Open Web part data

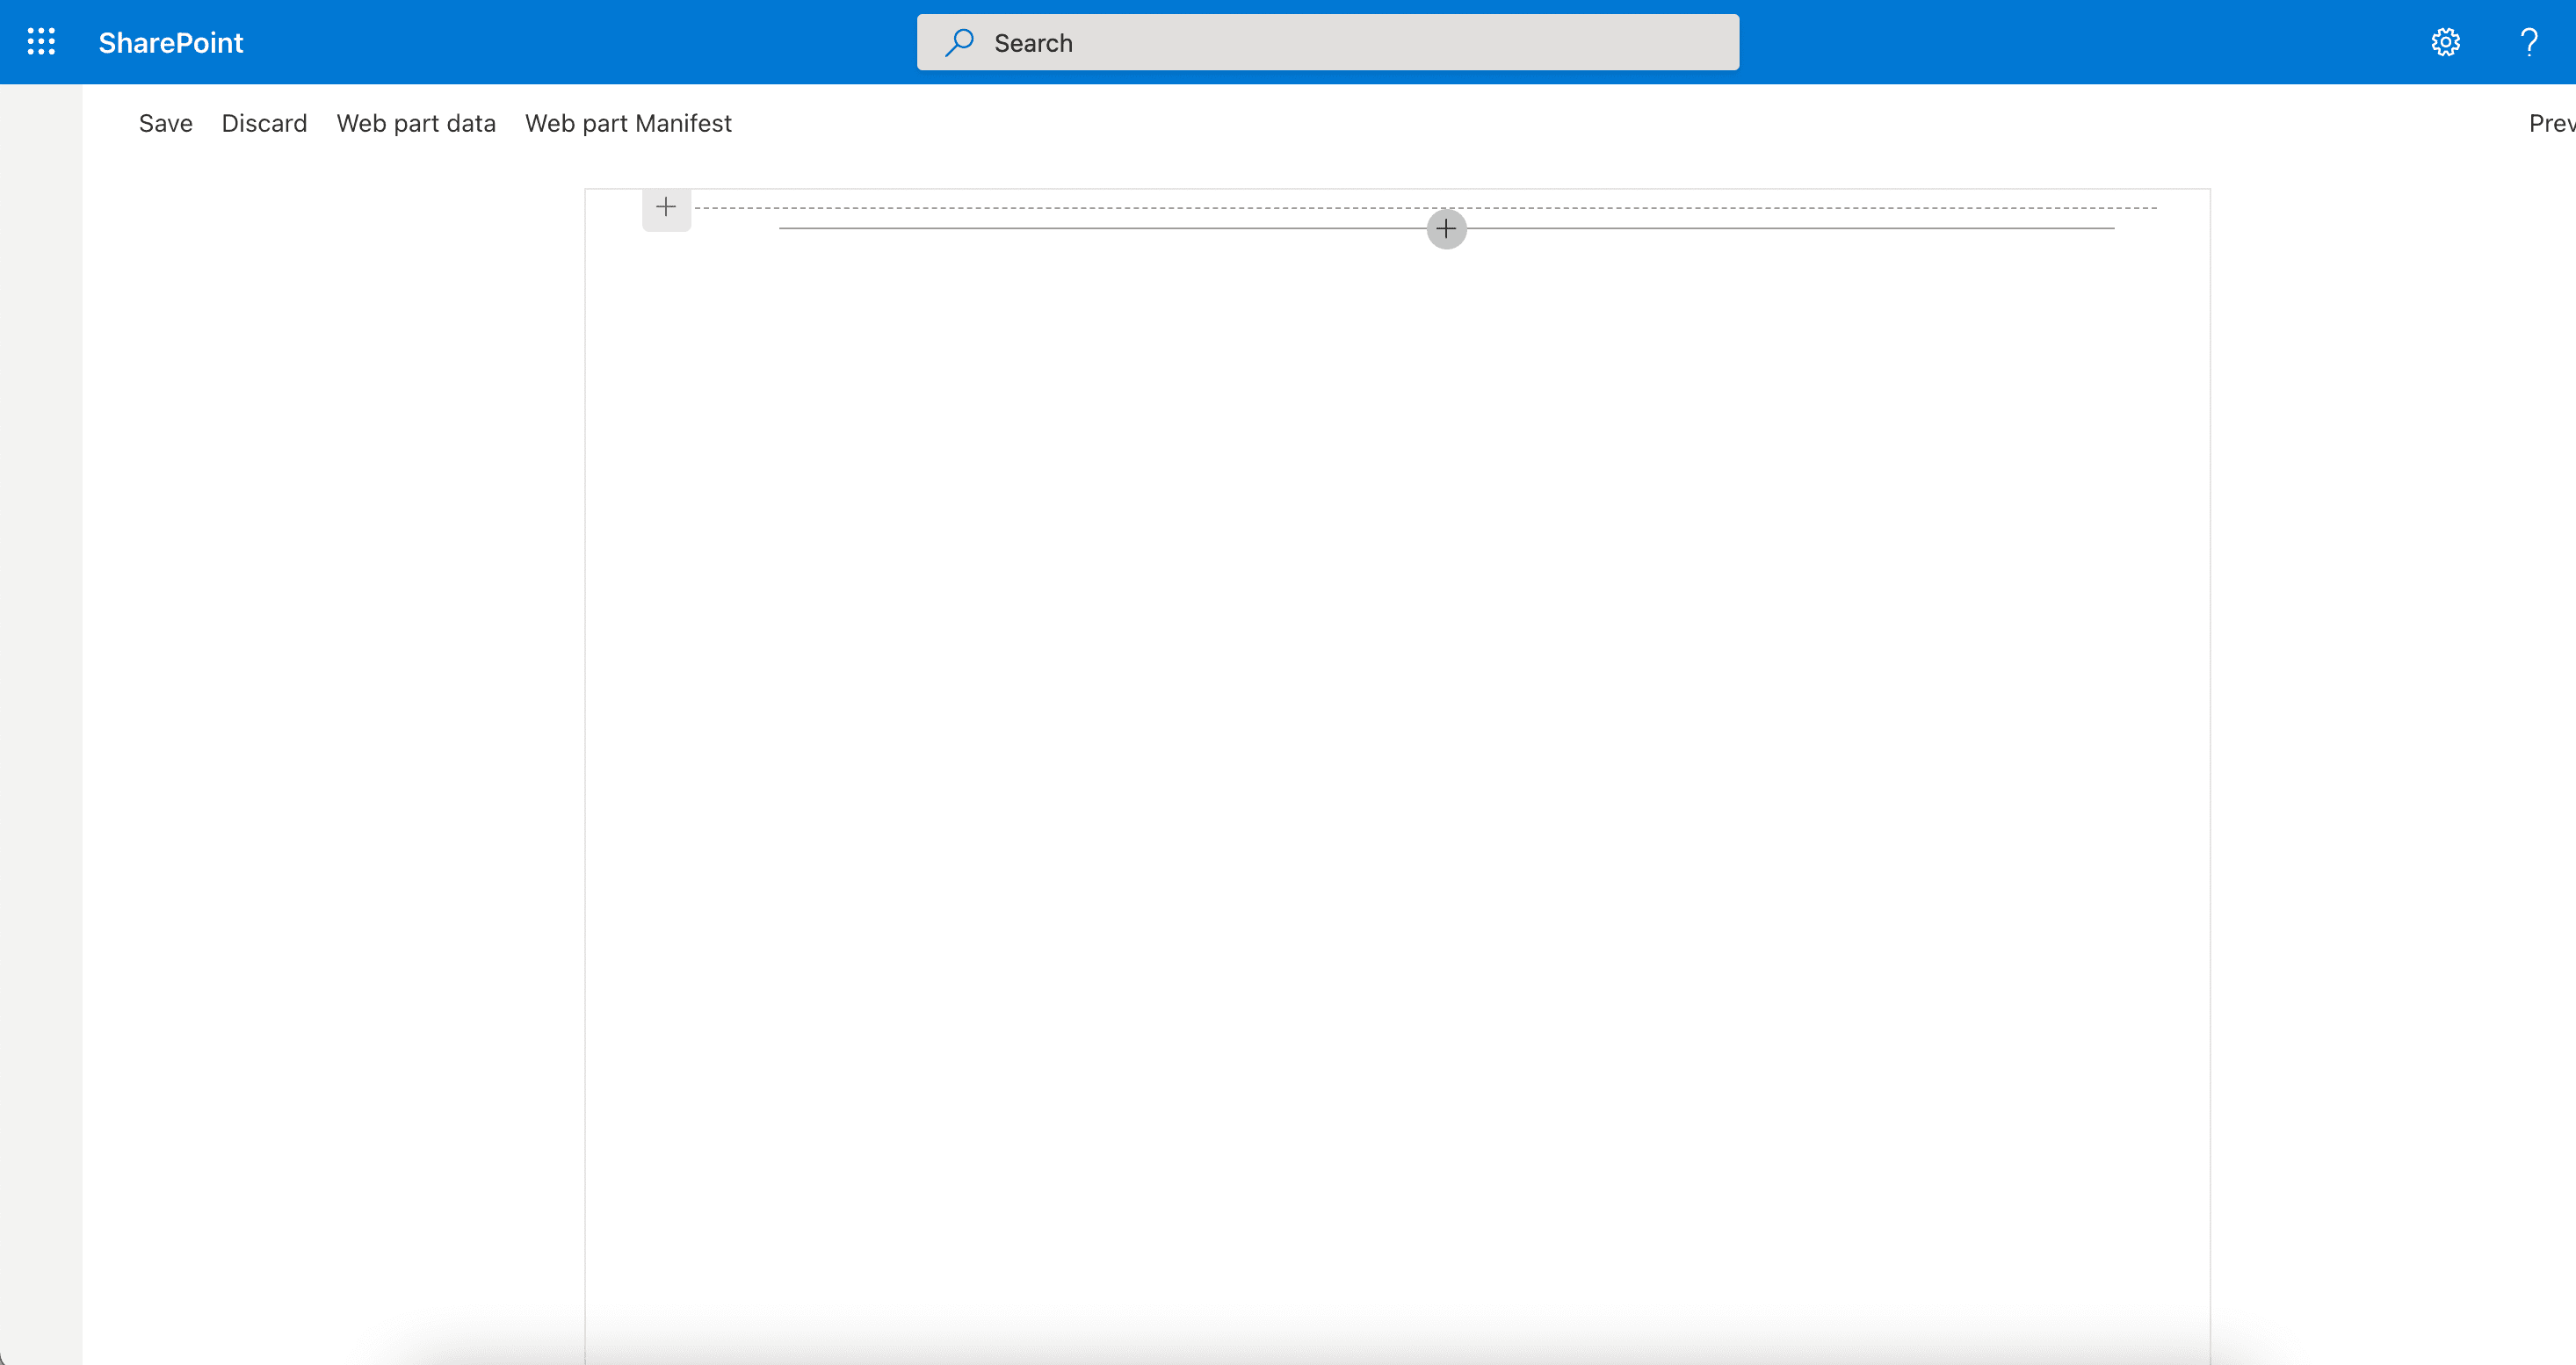click(x=416, y=123)
